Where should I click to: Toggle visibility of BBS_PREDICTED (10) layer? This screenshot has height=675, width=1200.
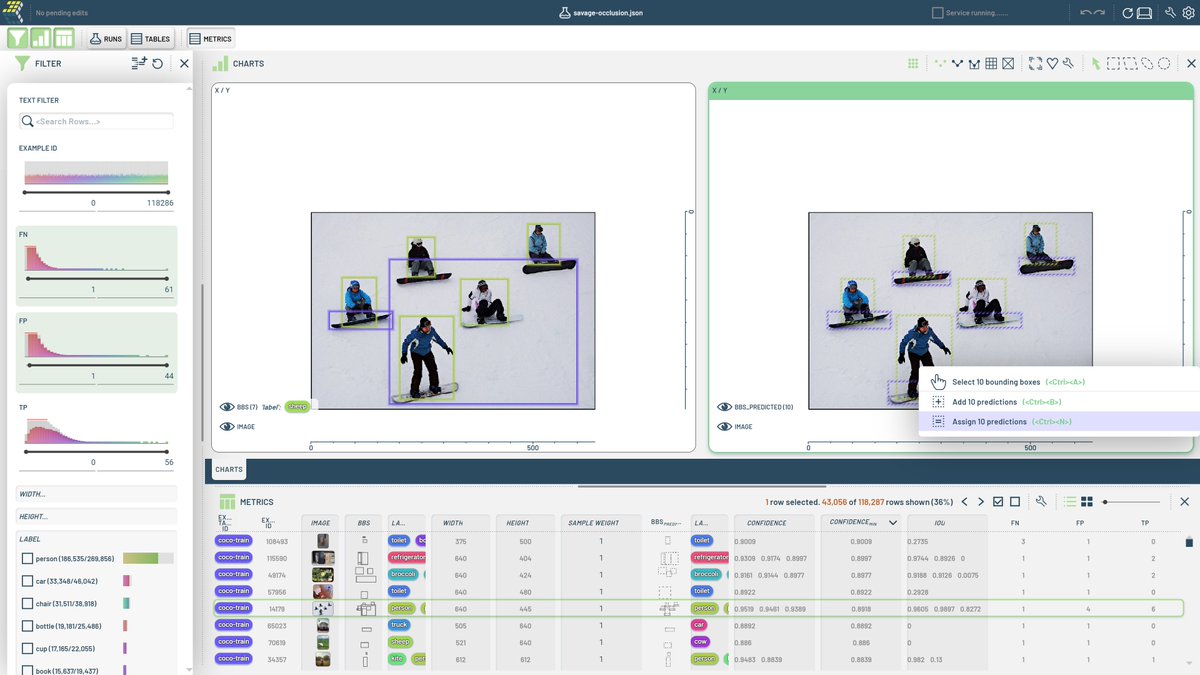pyautogui.click(x=725, y=407)
